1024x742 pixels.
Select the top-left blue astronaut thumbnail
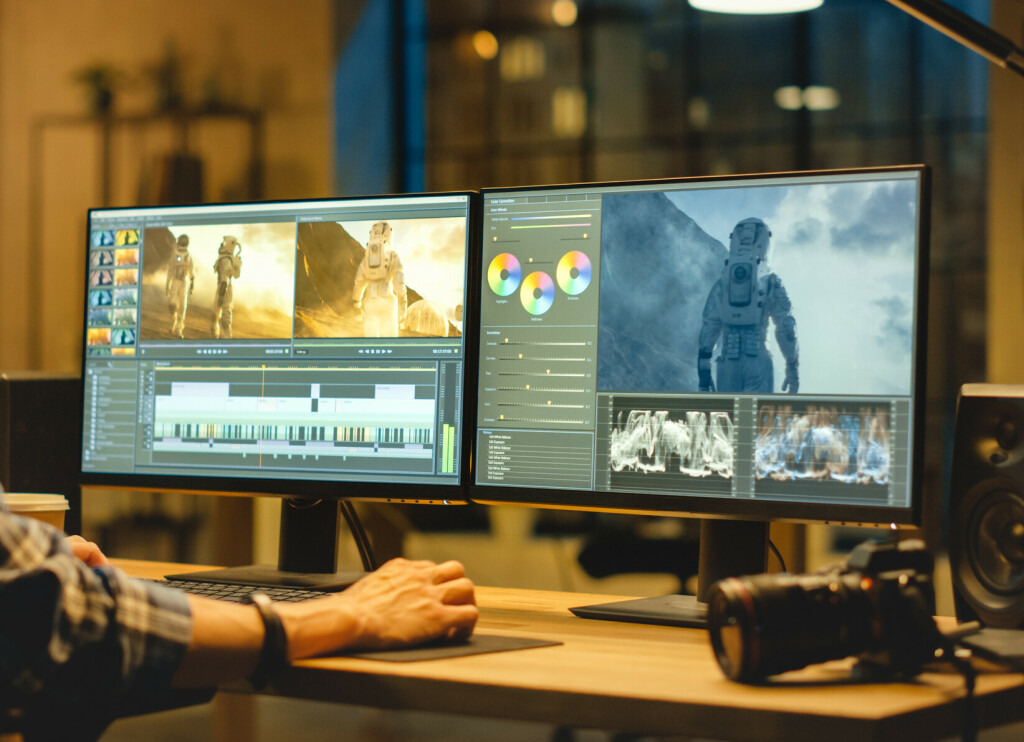tap(102, 238)
